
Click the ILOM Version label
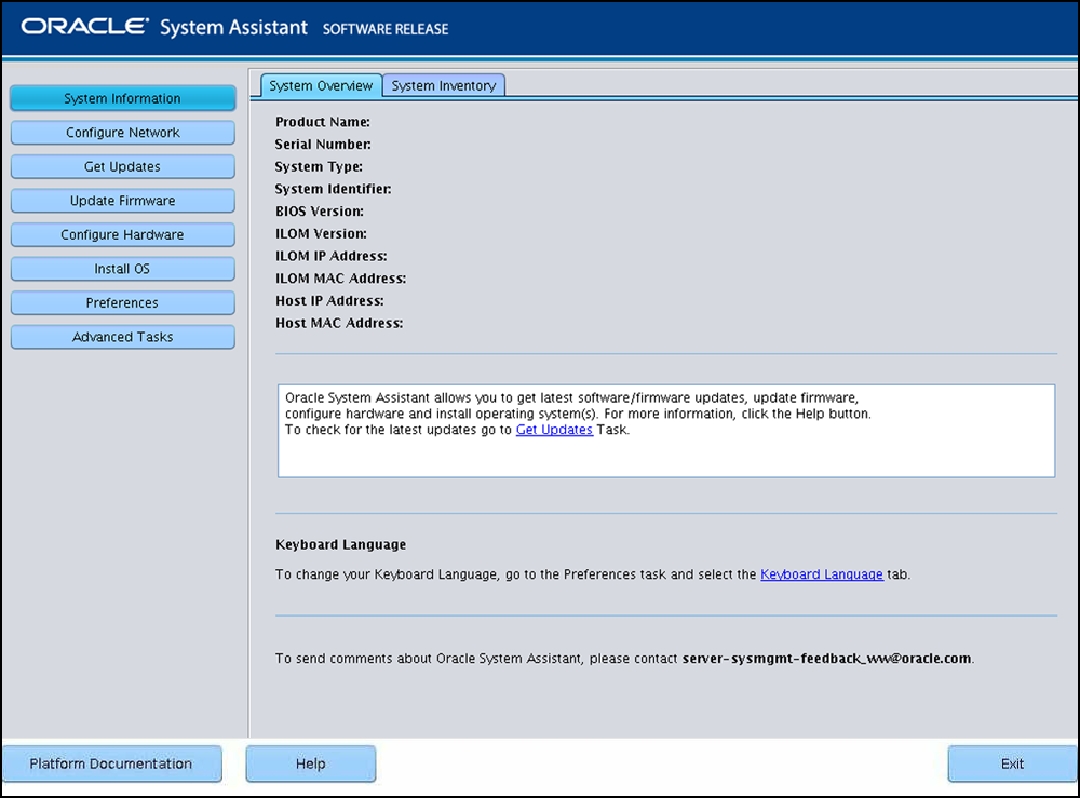click(x=321, y=234)
